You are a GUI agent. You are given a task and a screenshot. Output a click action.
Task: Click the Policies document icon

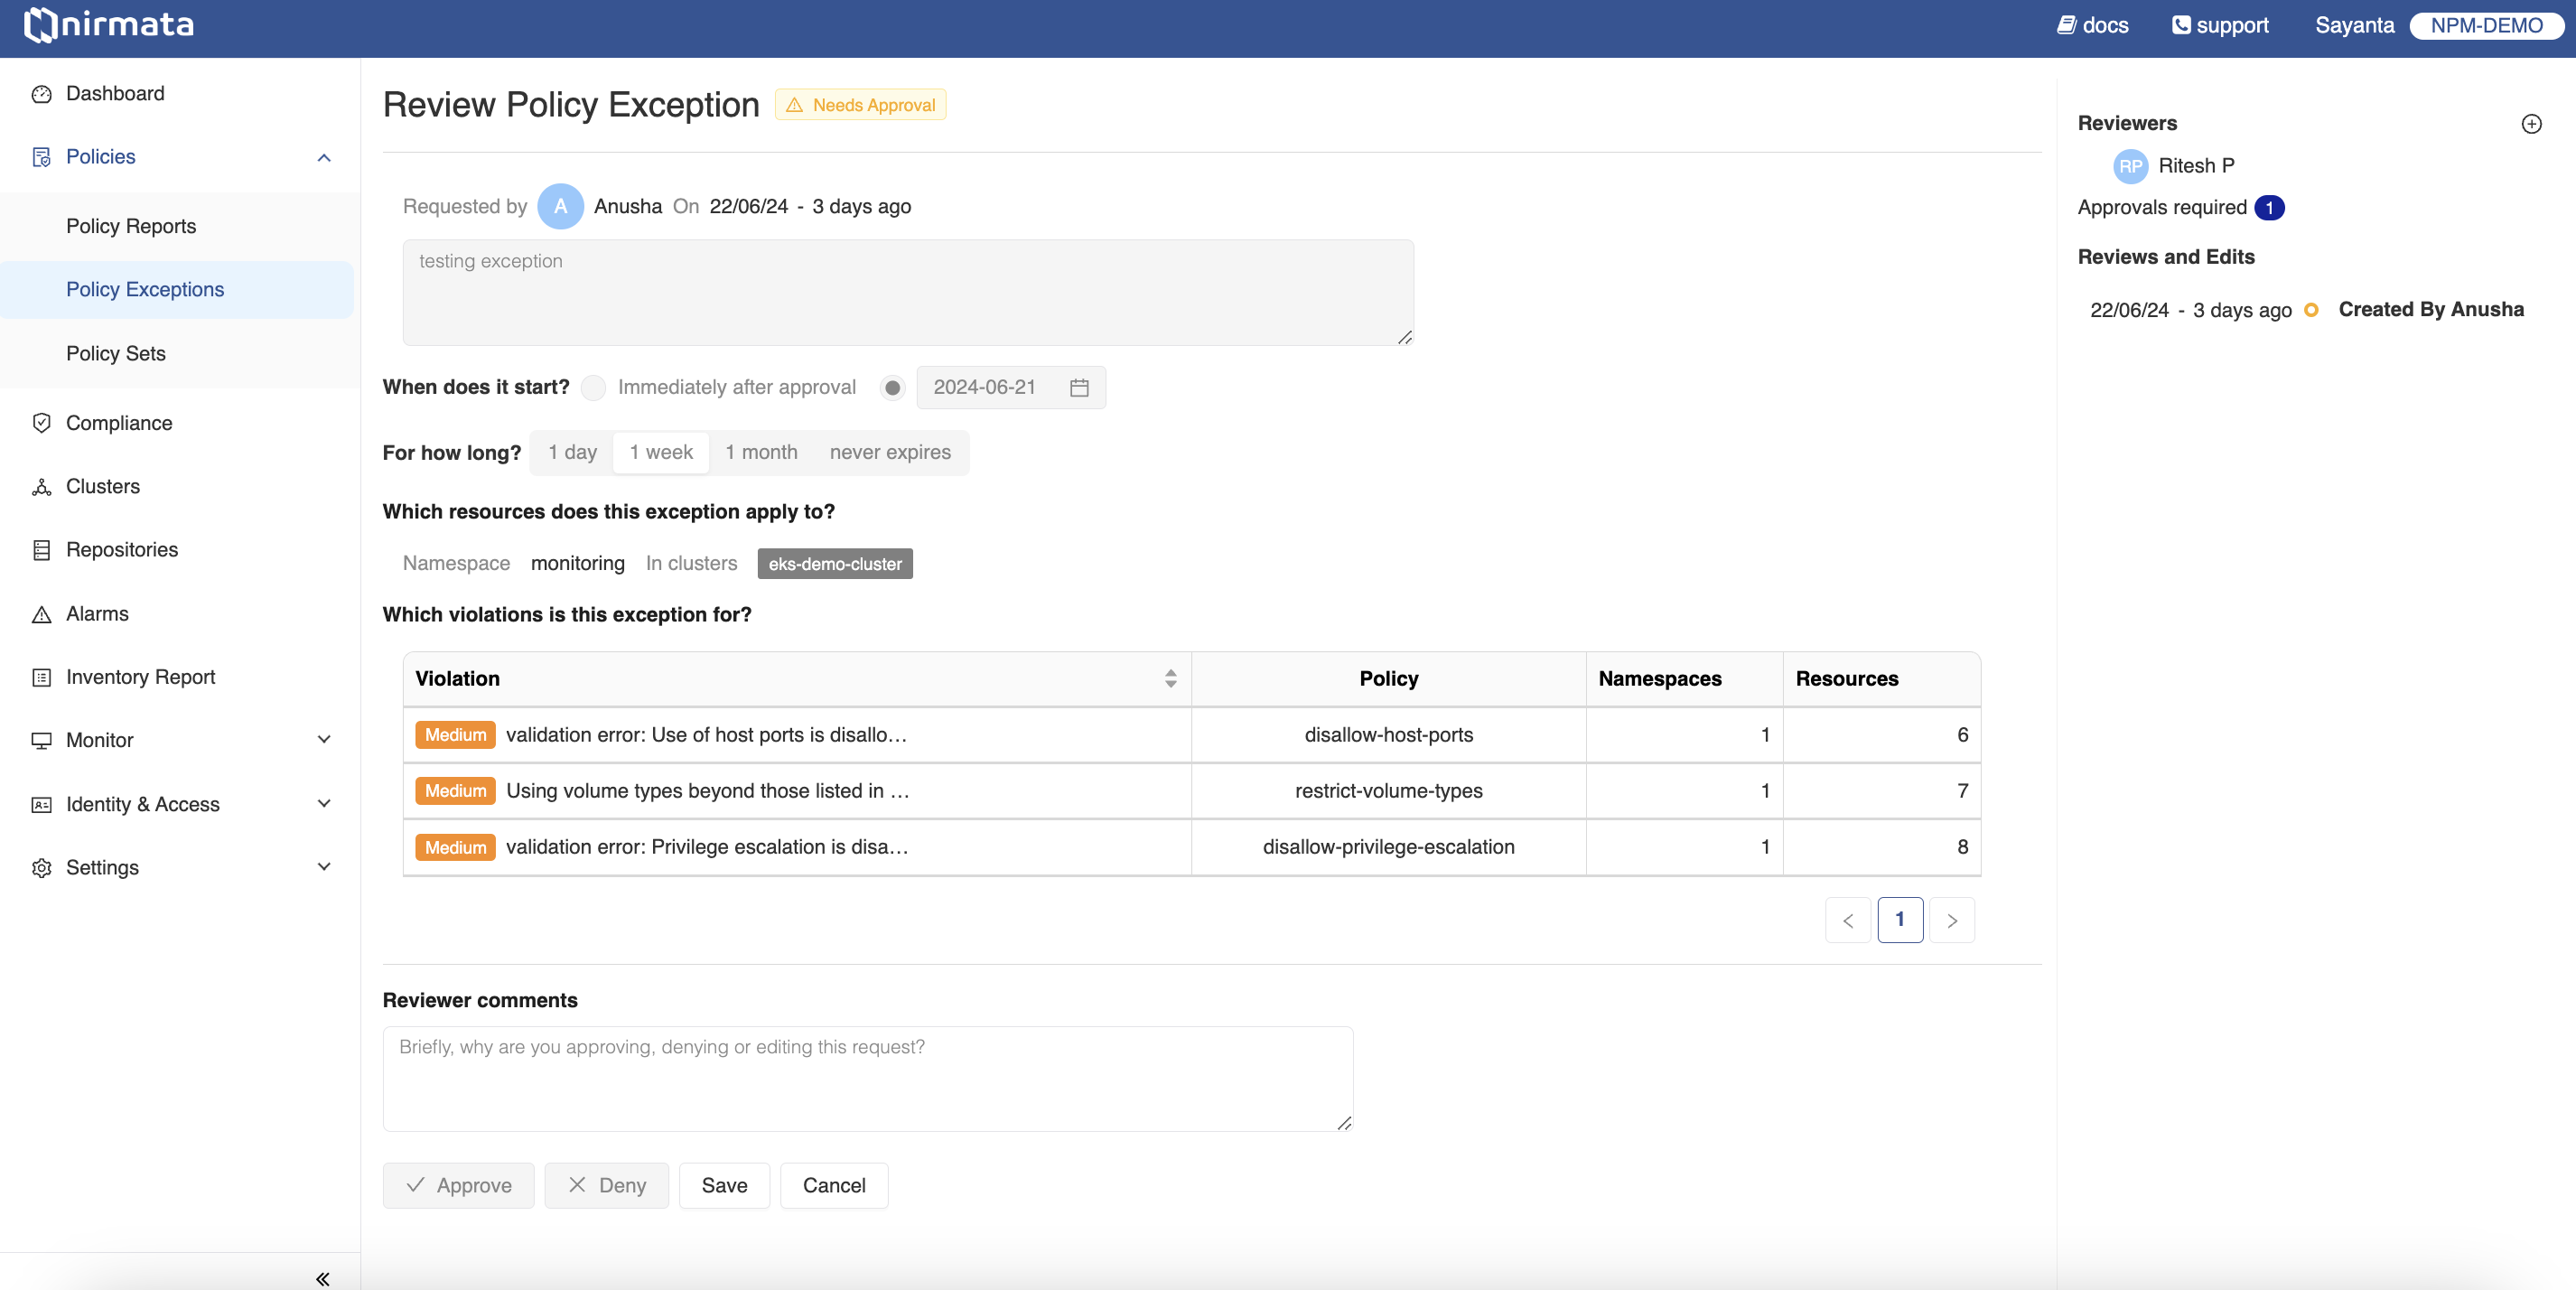tap(41, 157)
